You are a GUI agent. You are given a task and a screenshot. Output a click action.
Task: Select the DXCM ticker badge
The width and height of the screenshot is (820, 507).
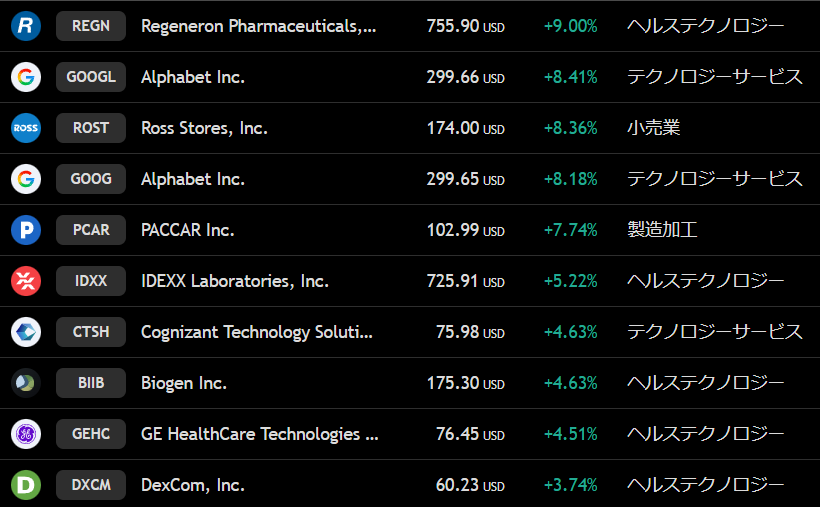click(91, 485)
